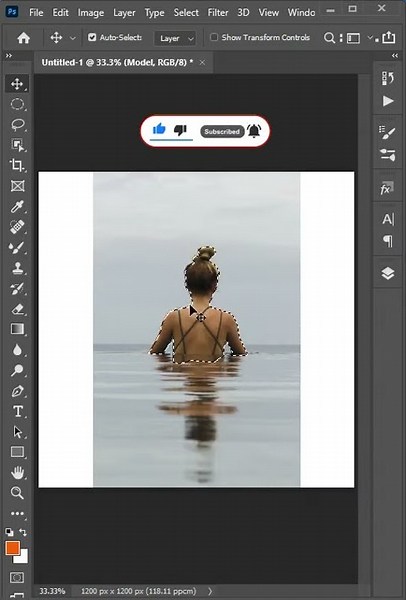Open the Filter menu

(218, 13)
